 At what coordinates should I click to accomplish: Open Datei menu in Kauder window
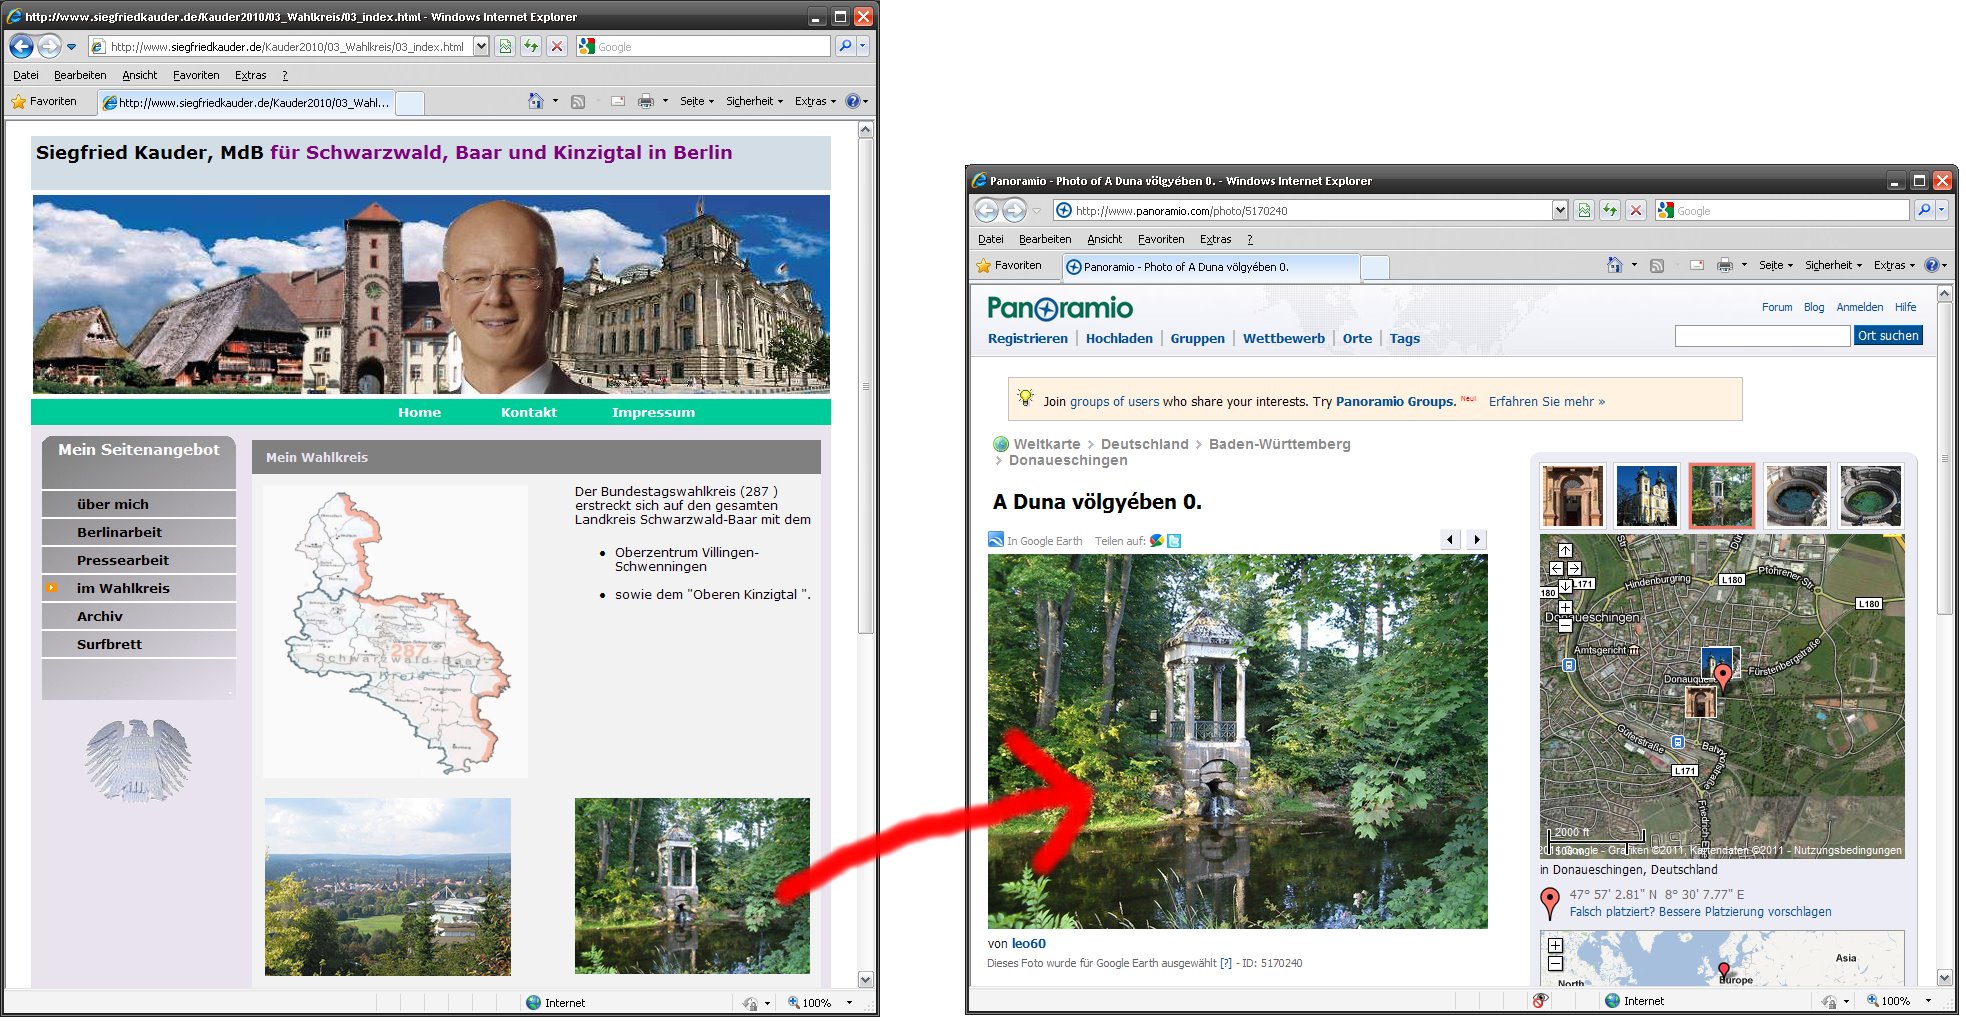point(26,75)
